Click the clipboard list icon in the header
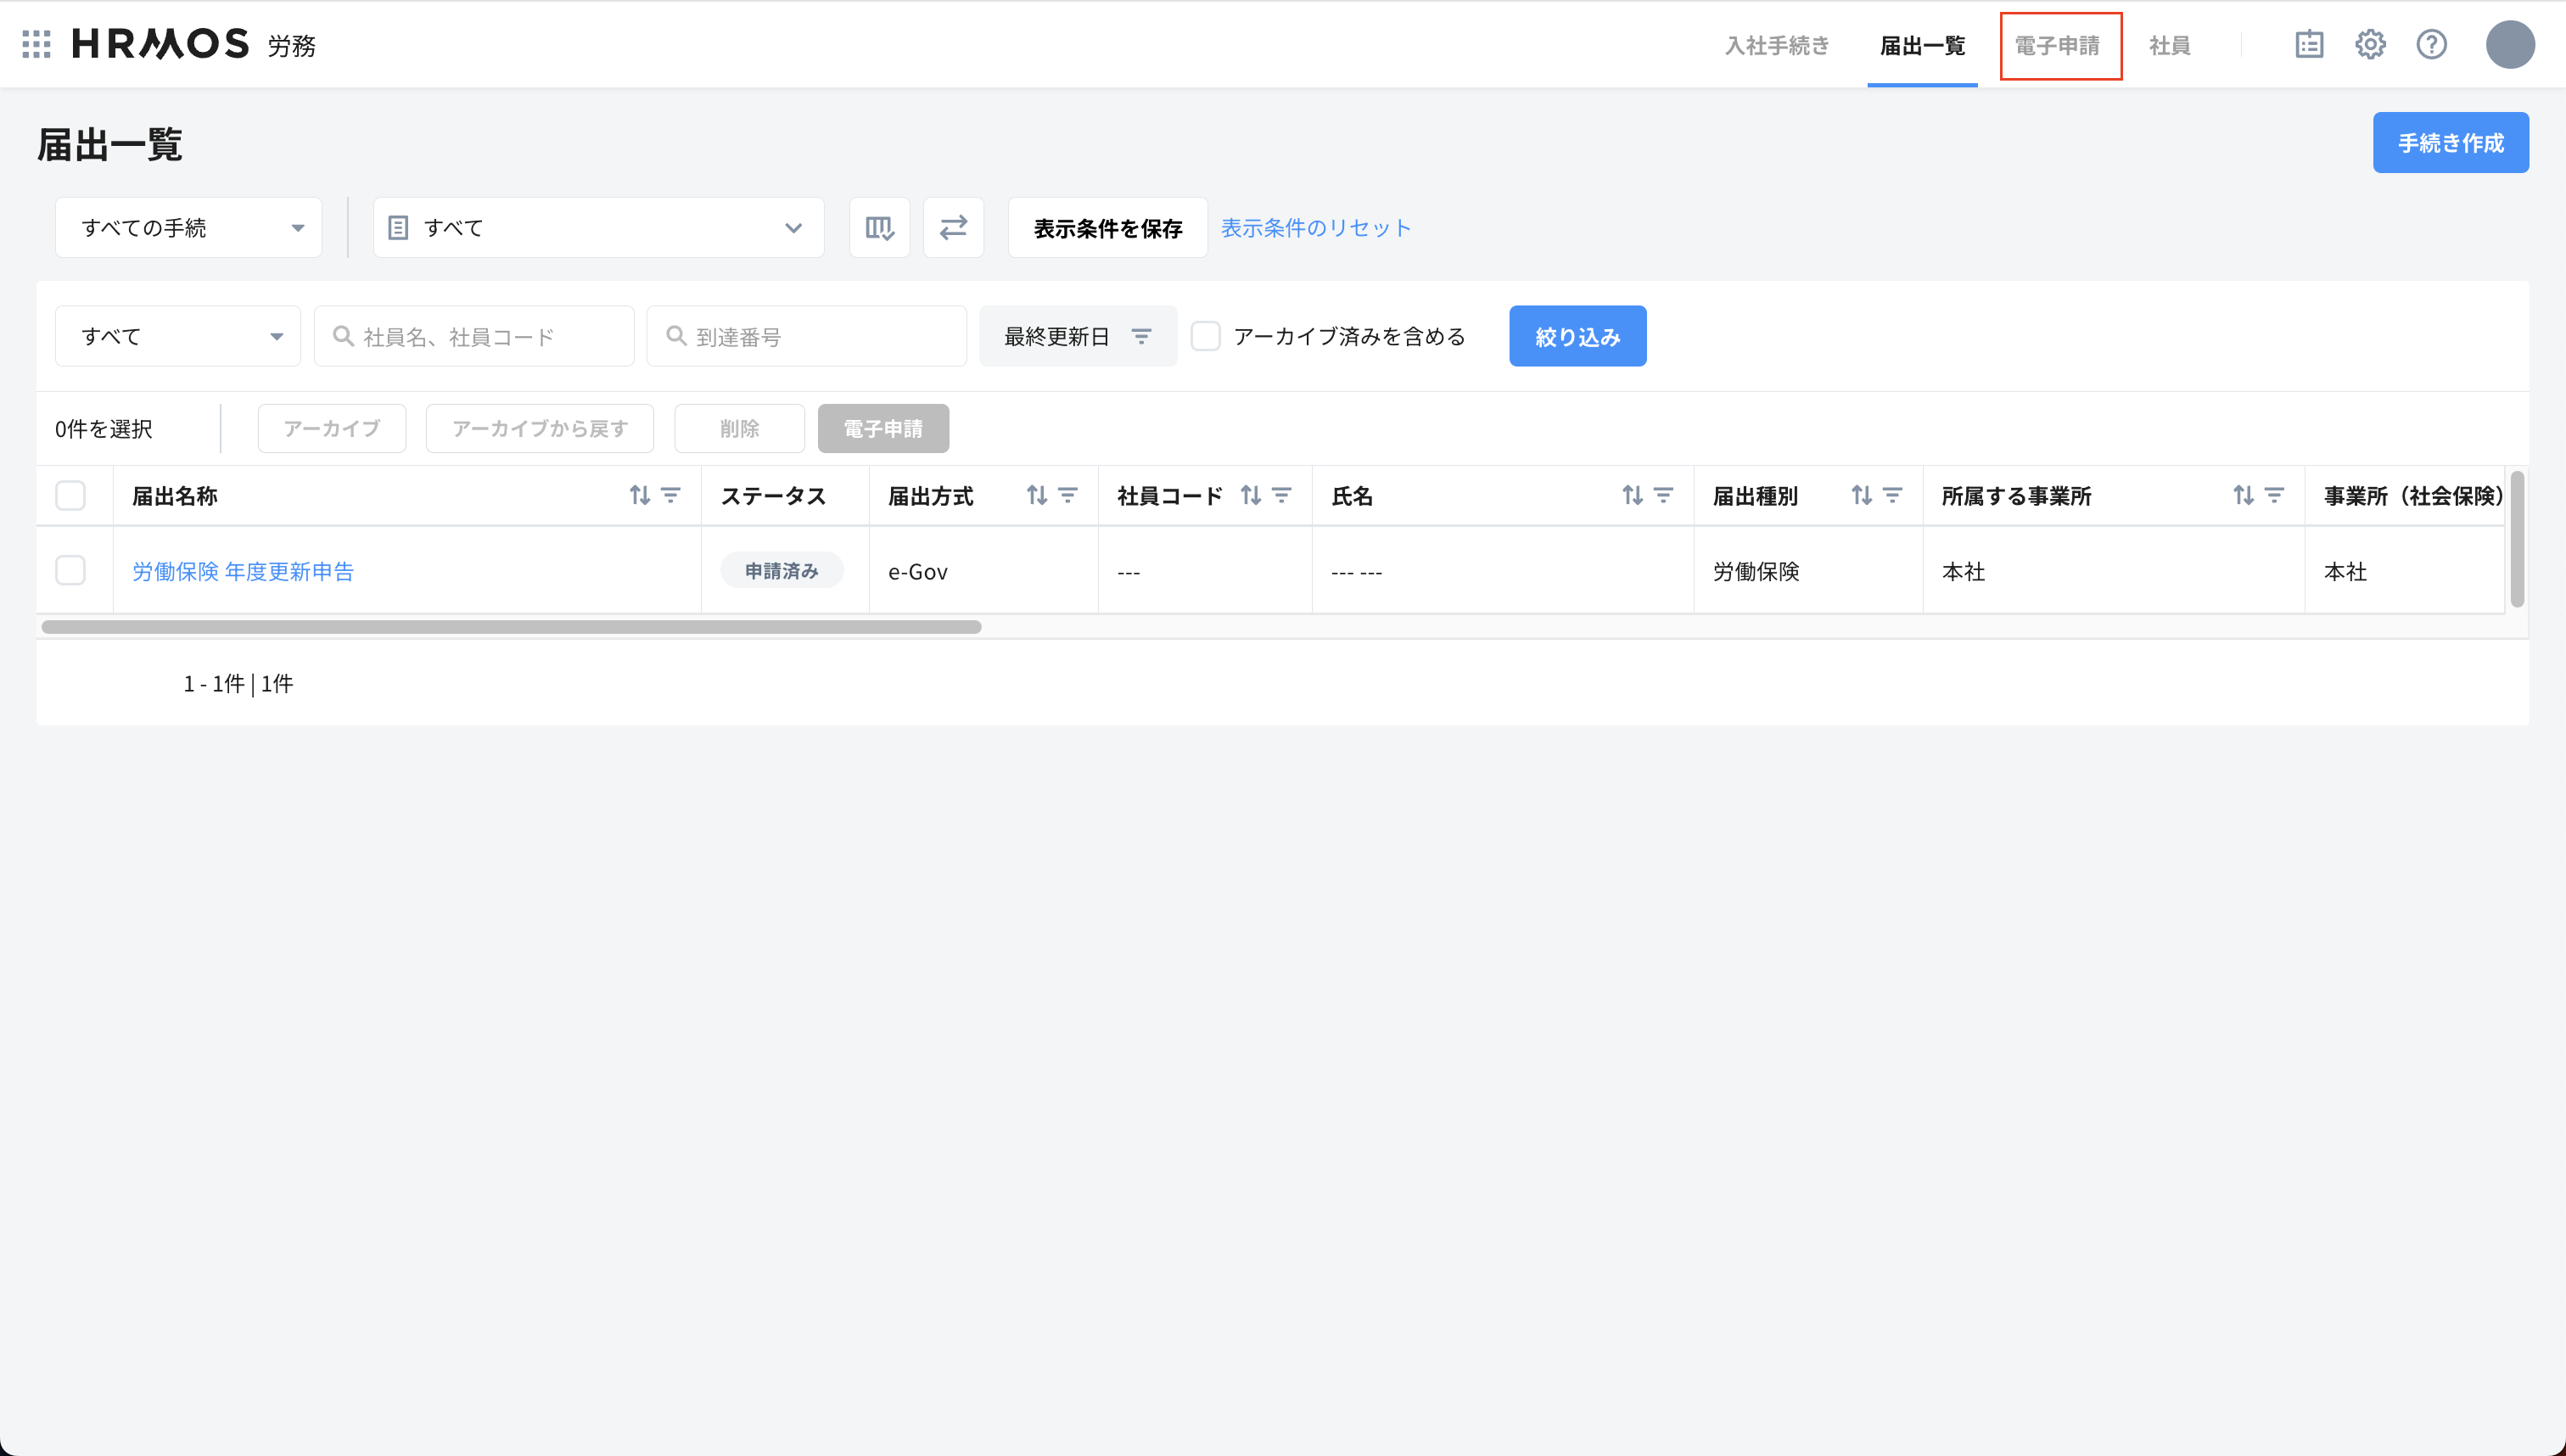The width and height of the screenshot is (2566, 1456). coord(2309,44)
